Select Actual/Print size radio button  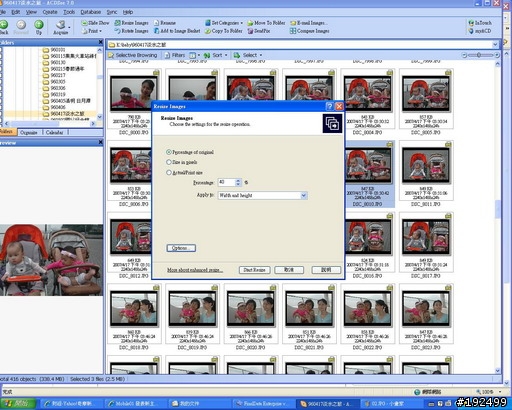coord(169,172)
